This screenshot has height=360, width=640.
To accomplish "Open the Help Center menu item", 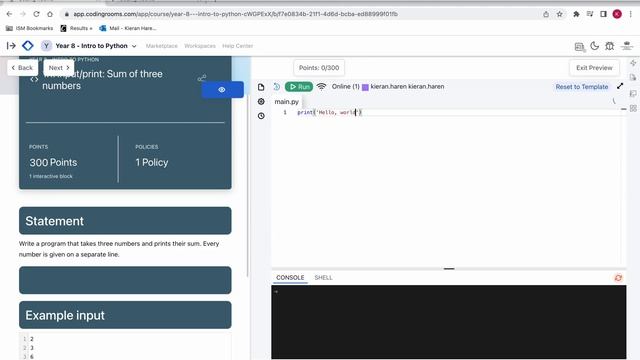I will 238,46.
